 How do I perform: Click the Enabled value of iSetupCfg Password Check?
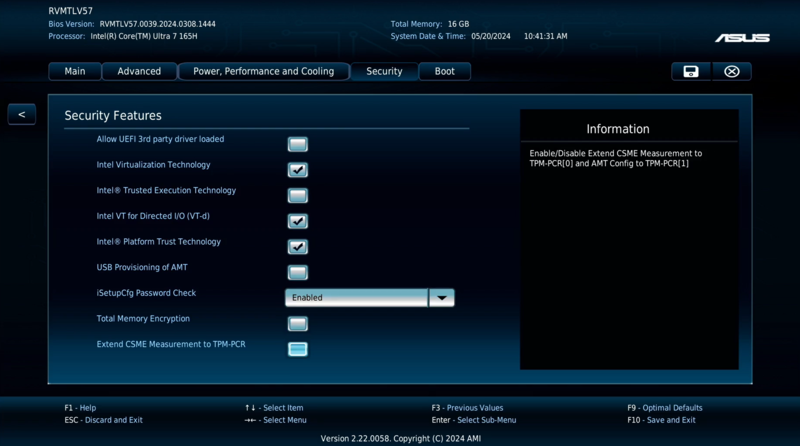click(356, 298)
